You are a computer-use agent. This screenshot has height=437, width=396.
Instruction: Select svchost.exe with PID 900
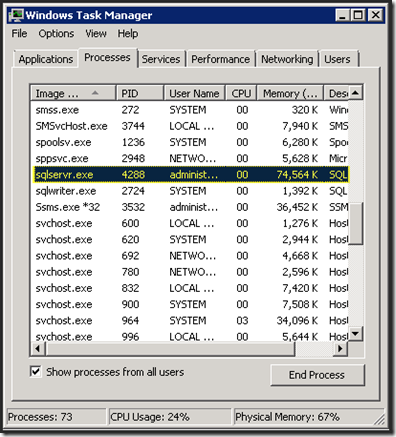(189, 304)
